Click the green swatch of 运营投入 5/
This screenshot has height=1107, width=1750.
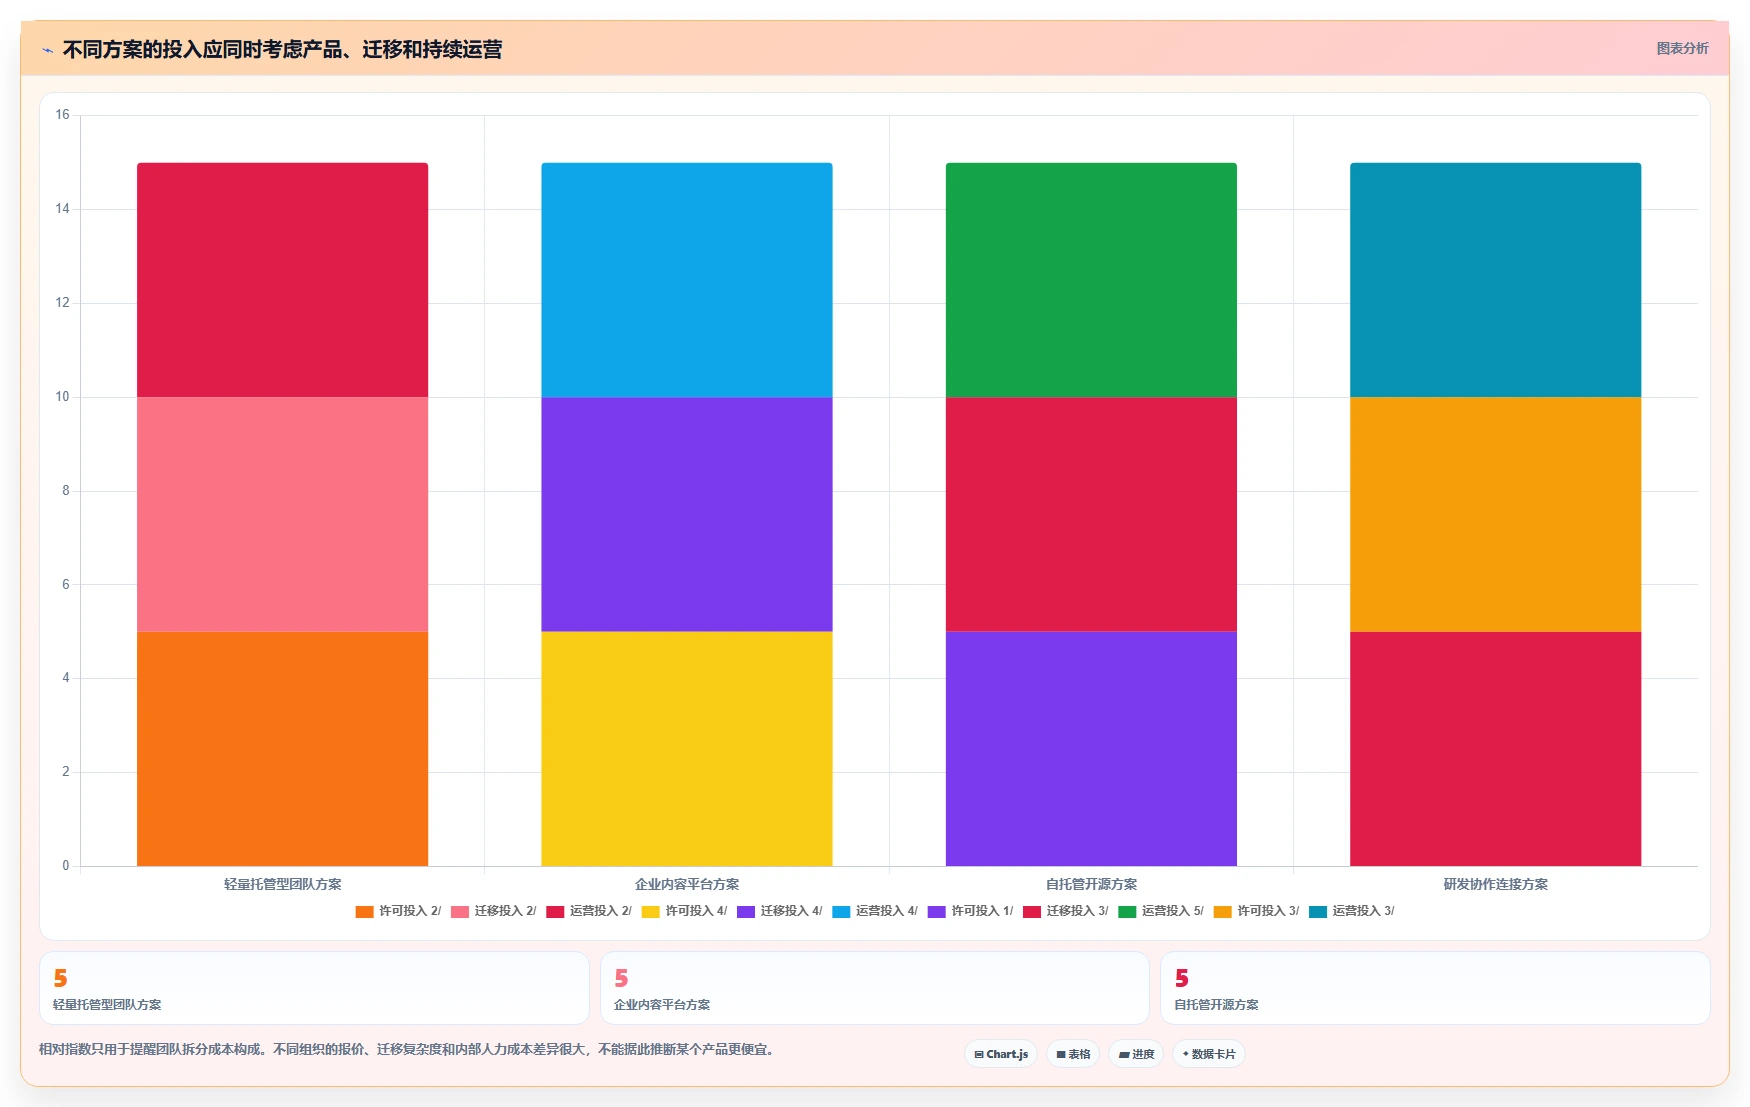pyautogui.click(x=1127, y=912)
